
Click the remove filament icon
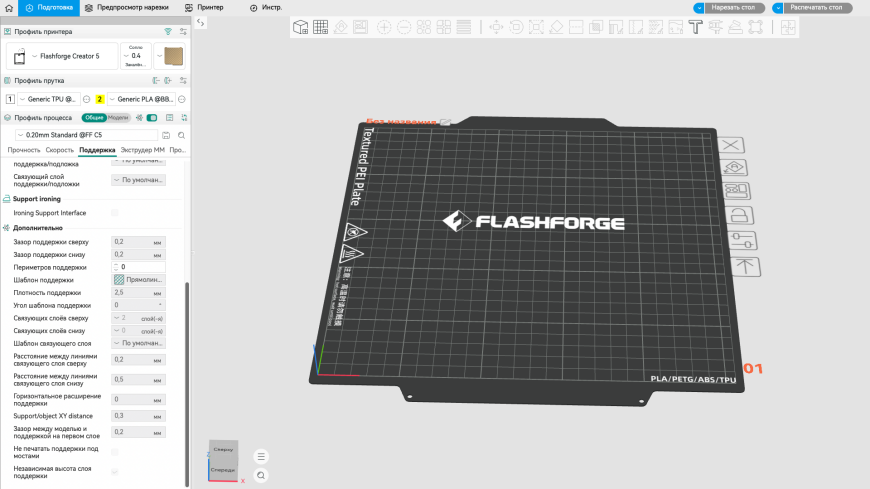coord(156,80)
